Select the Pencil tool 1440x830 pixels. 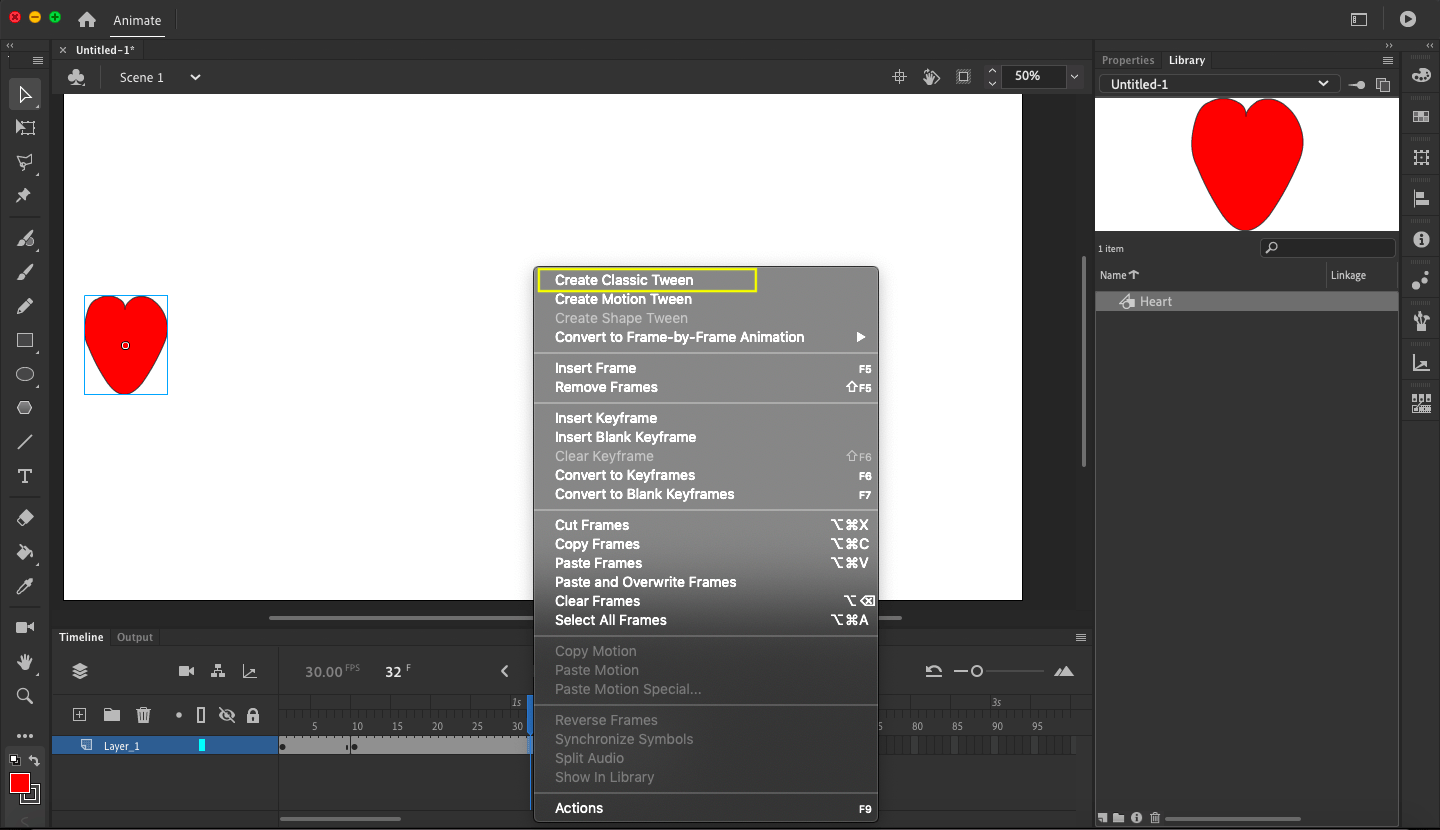(x=24, y=306)
